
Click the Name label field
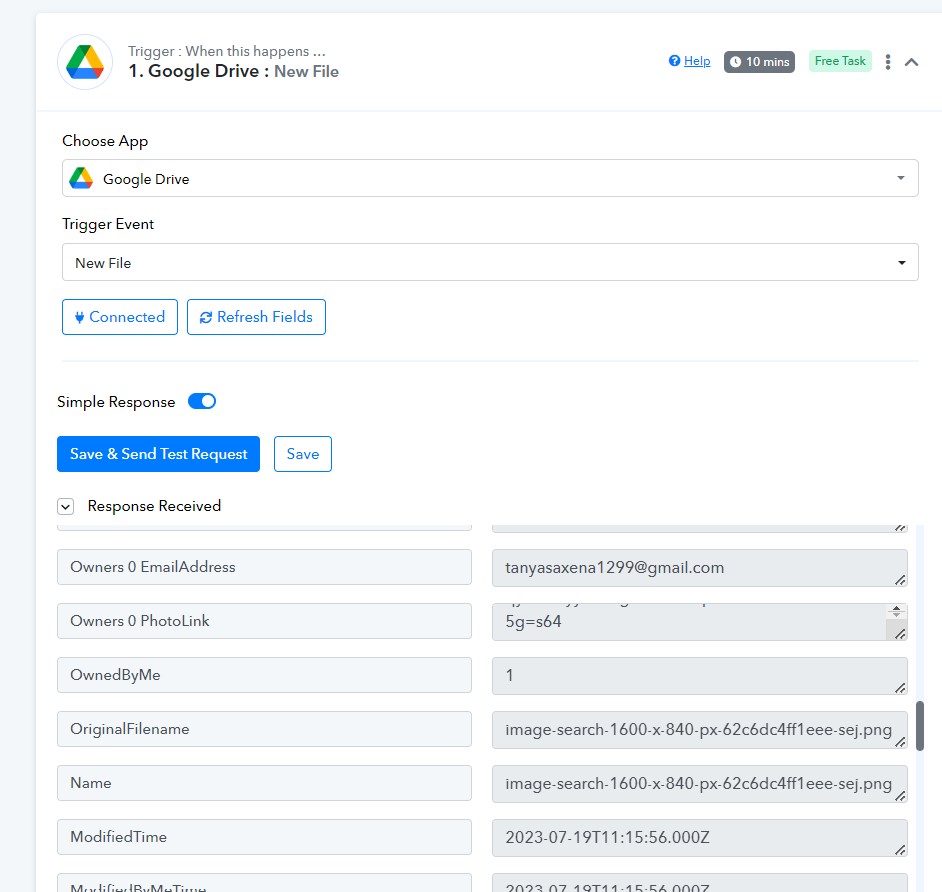click(264, 783)
